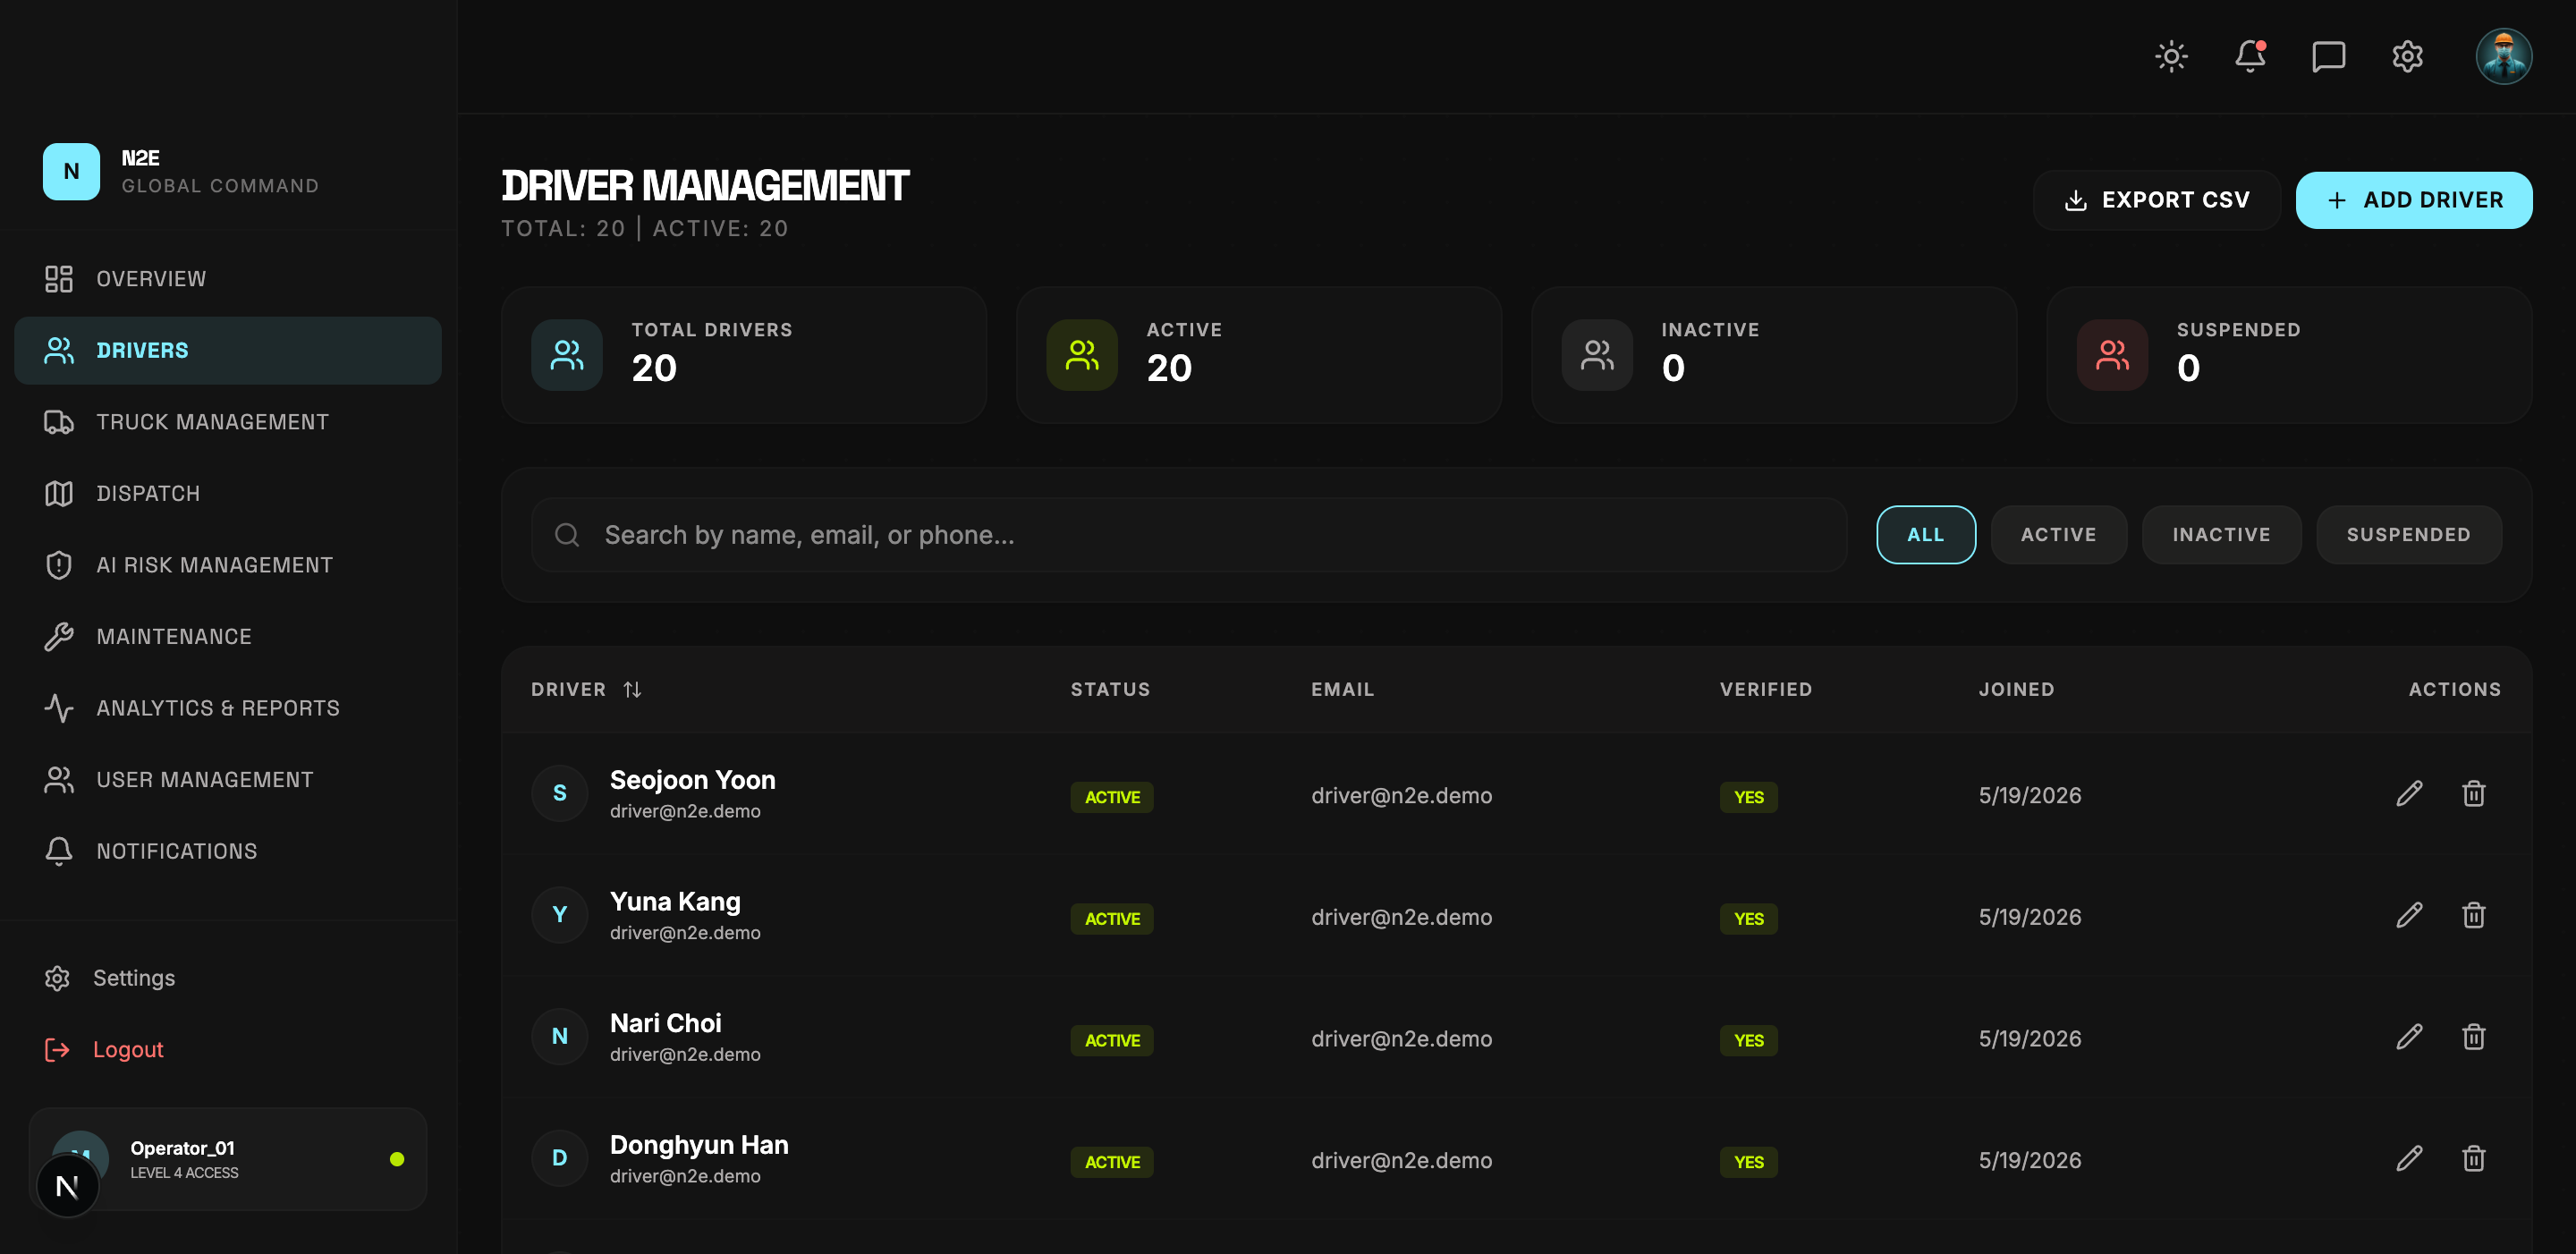2576x1254 pixels.
Task: Open the Operator_01 account card
Action: tap(228, 1158)
